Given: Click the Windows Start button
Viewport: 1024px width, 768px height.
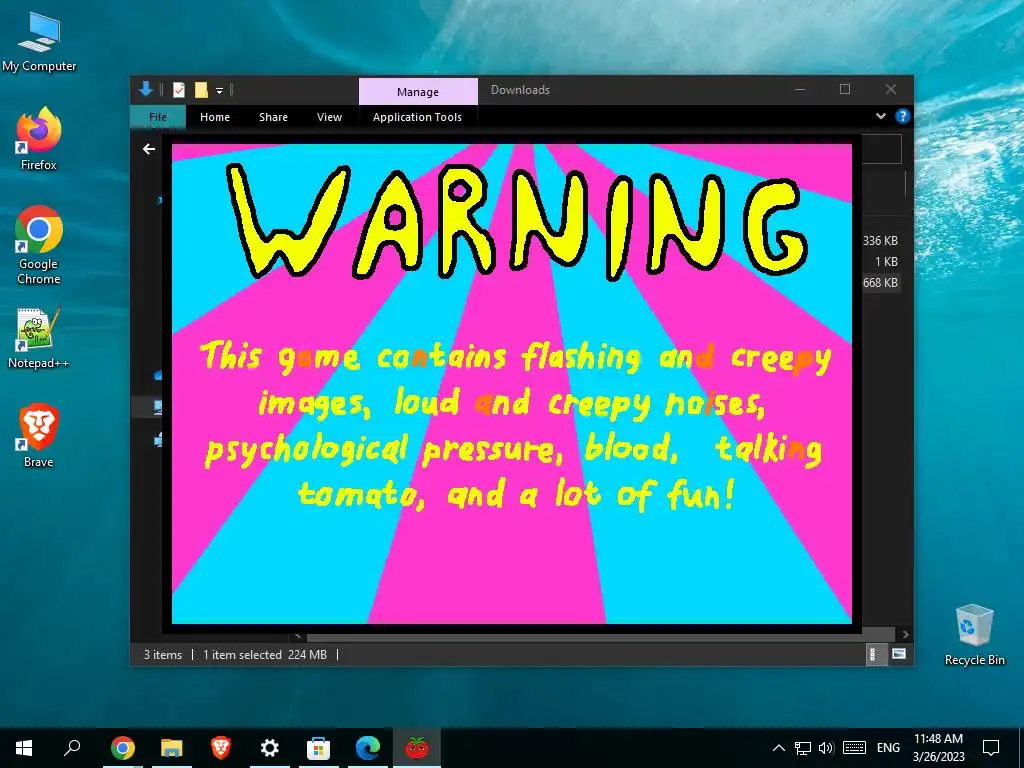Looking at the screenshot, I should (x=24, y=748).
